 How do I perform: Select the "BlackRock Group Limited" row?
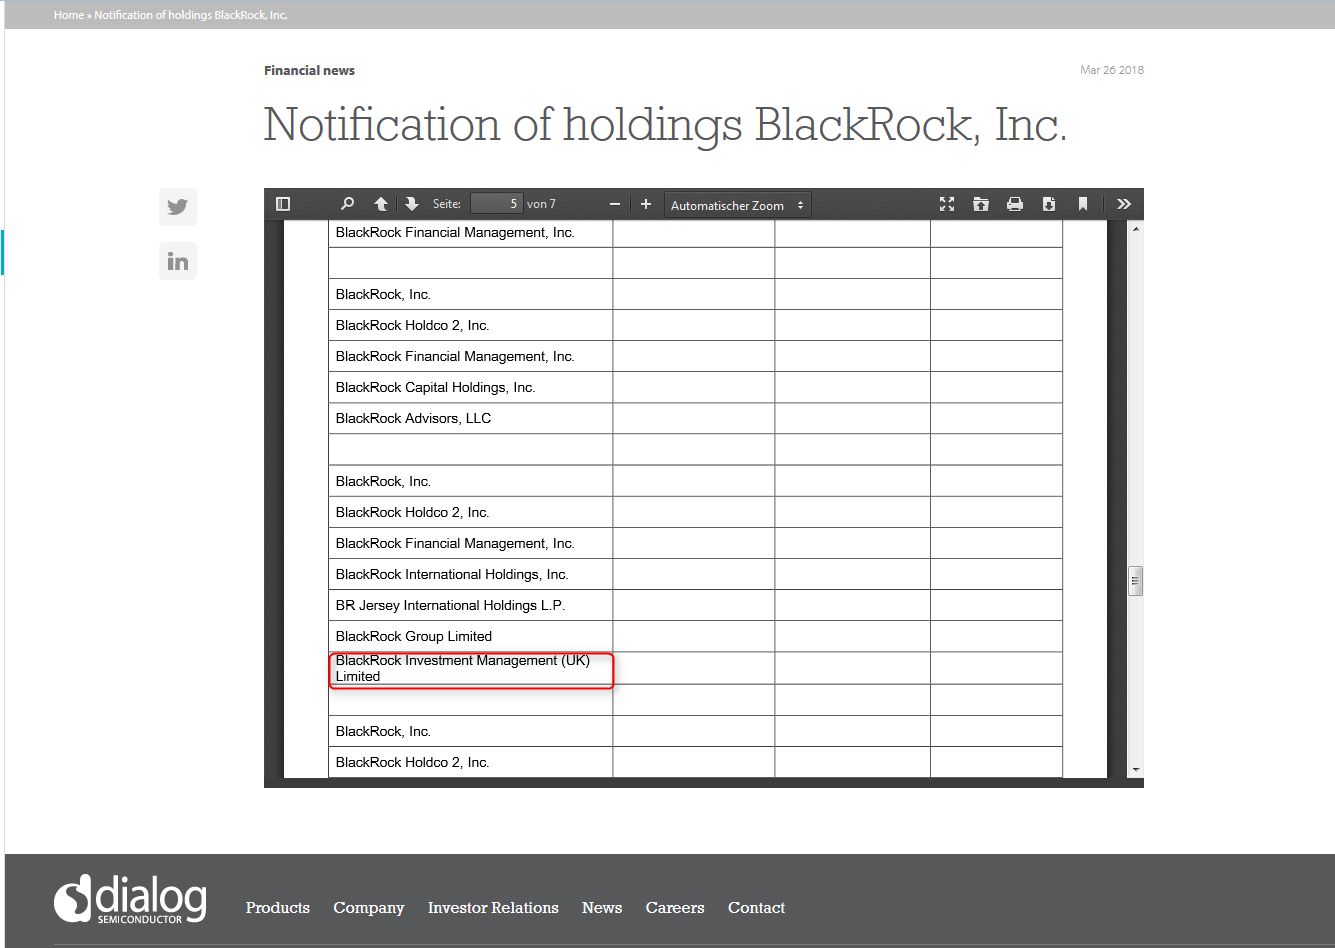[695, 636]
